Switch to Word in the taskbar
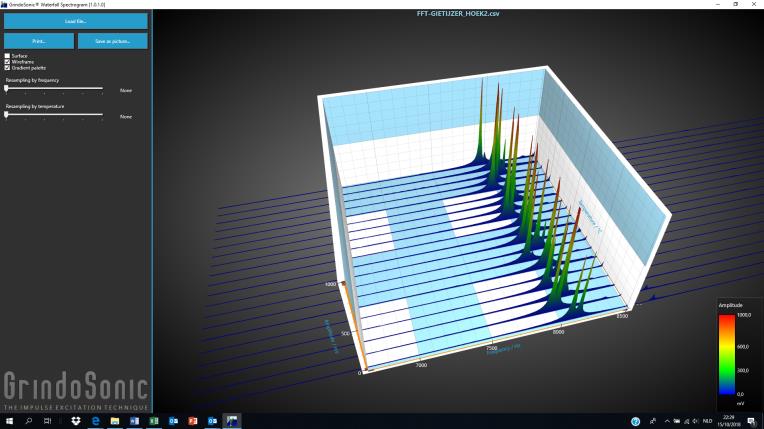Screen dimensions: 764x429 coord(134,421)
